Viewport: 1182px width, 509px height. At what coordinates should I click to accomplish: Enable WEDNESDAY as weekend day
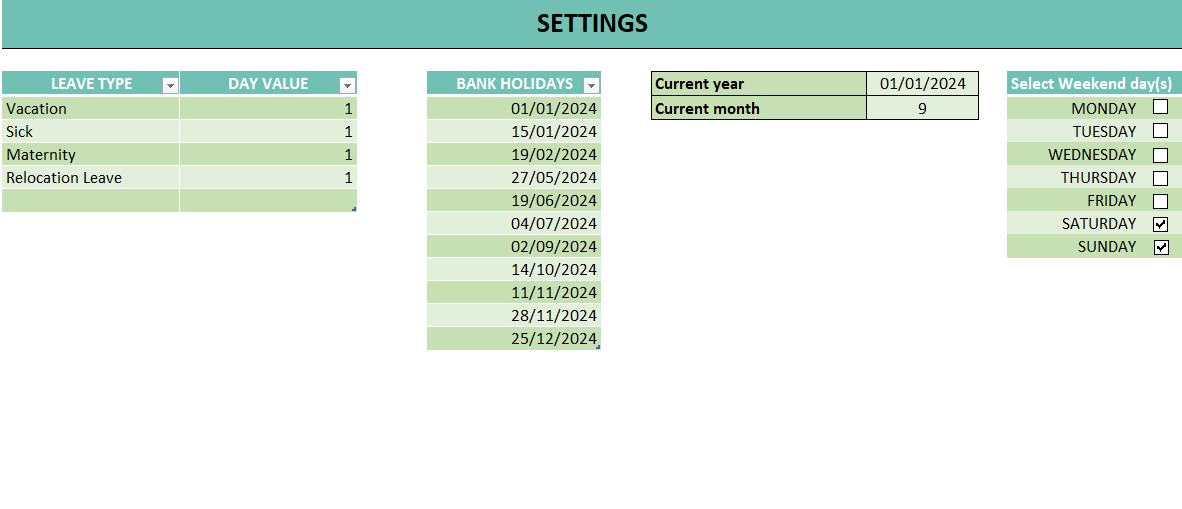point(1161,155)
